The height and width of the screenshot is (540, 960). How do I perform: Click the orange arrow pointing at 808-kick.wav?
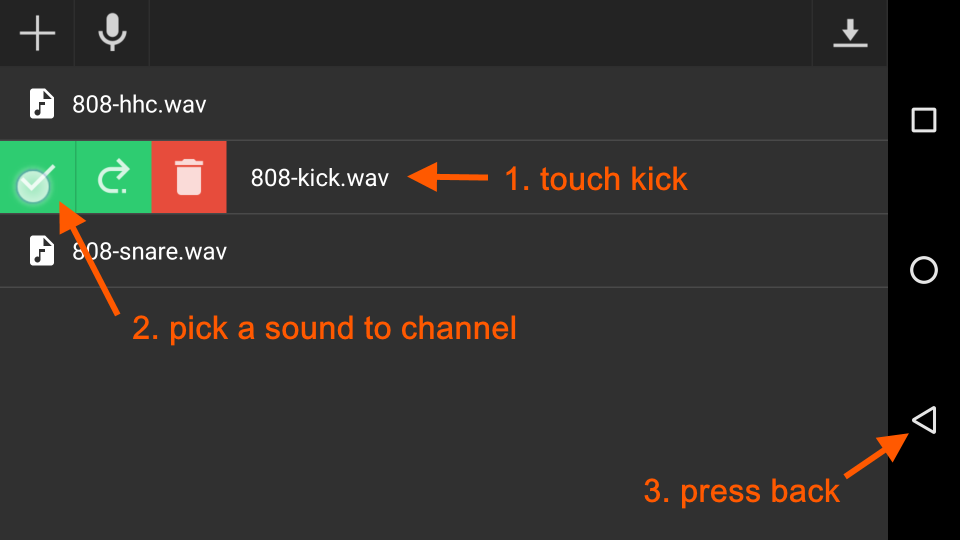450,178
